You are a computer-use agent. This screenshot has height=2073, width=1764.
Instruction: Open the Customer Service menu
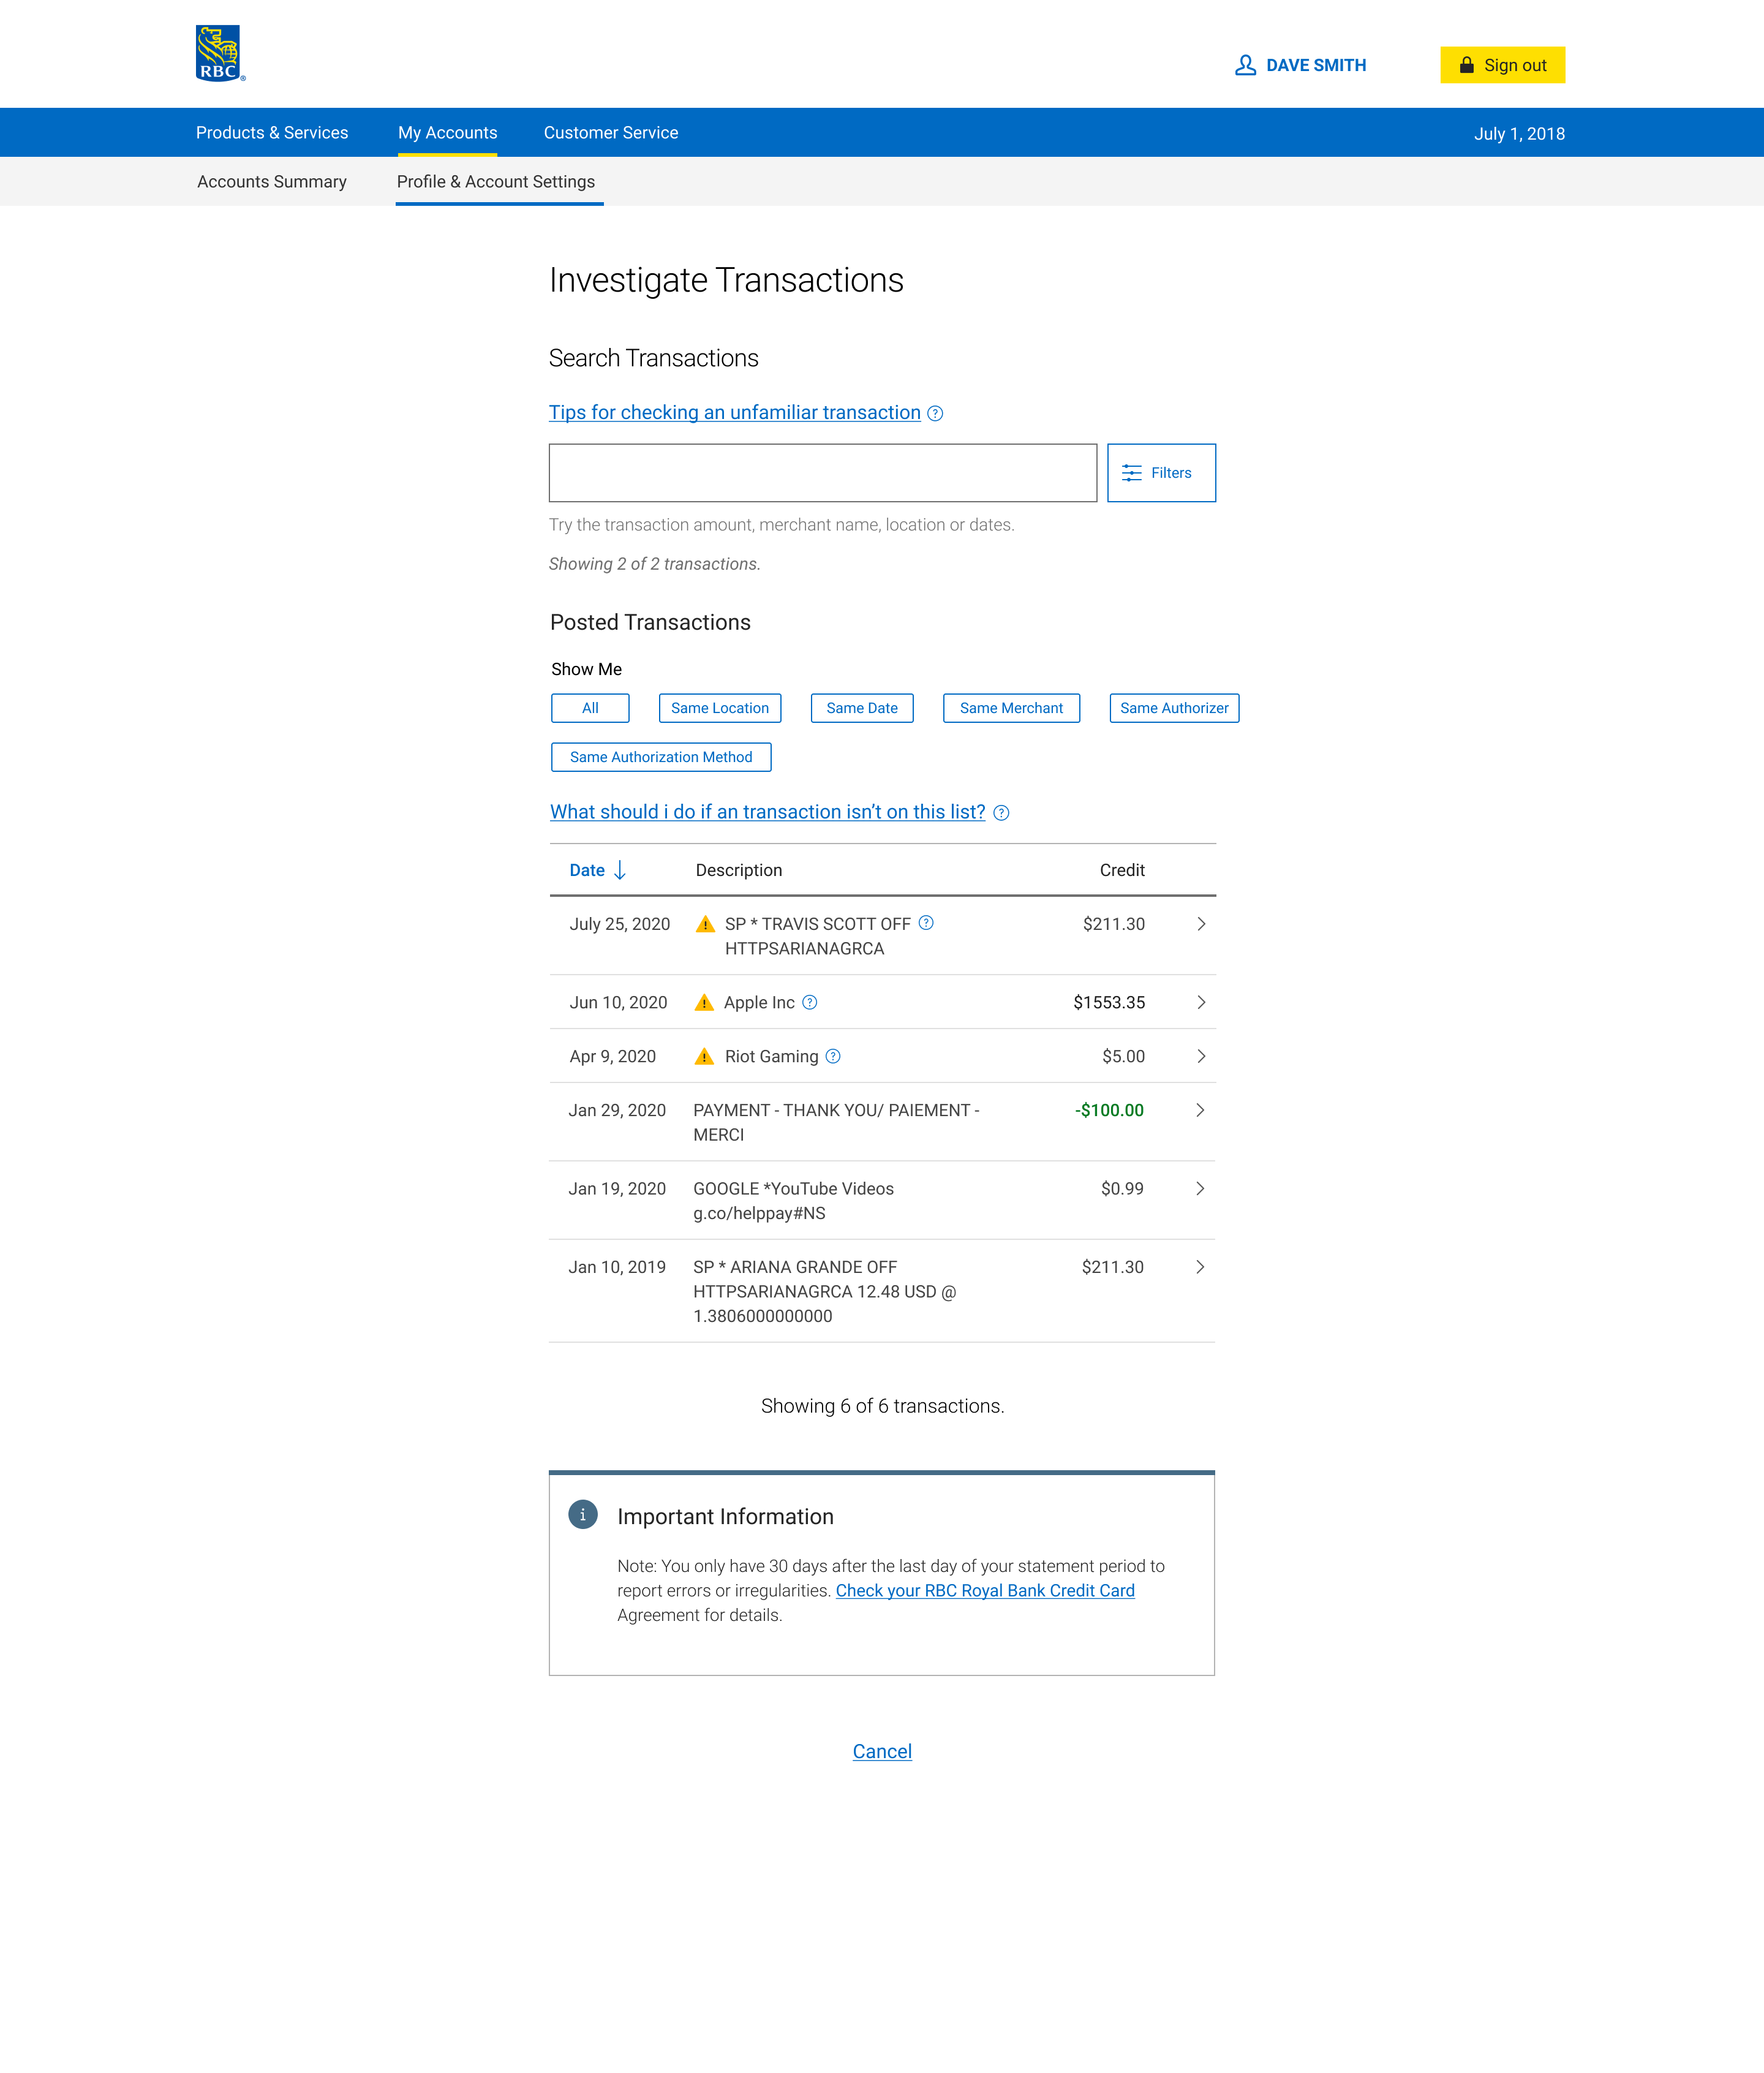click(610, 133)
